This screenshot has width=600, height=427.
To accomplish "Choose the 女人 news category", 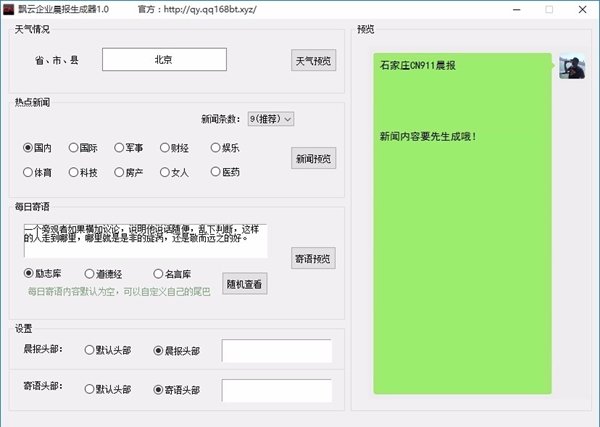I will coord(174,172).
